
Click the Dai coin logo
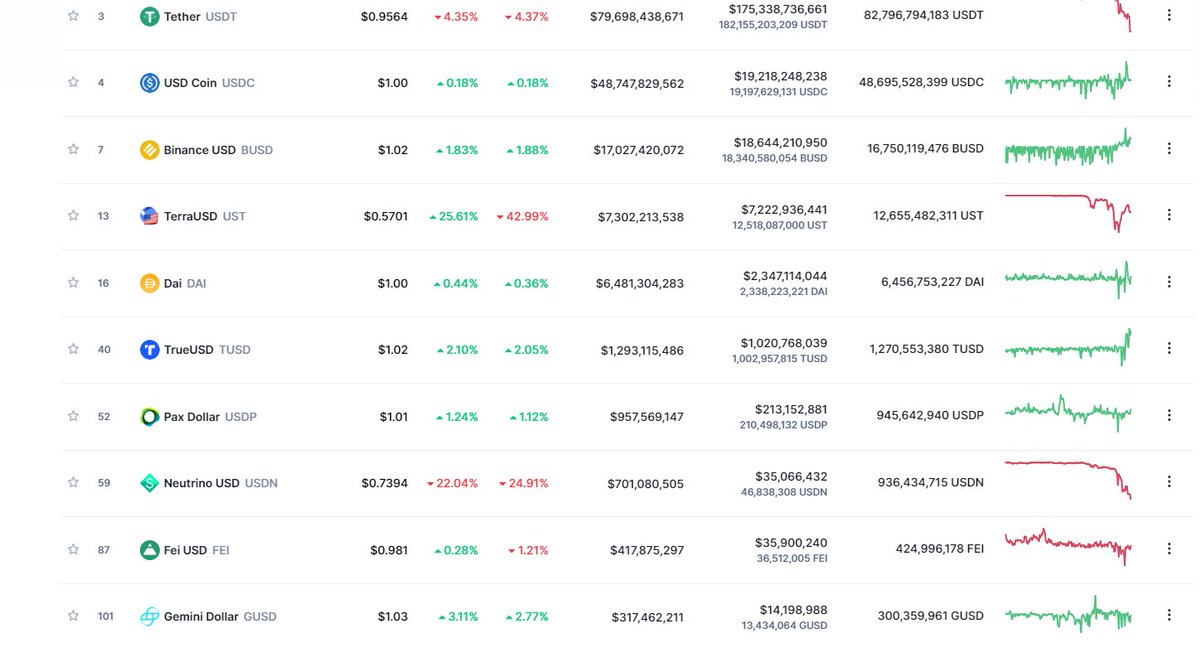150,283
